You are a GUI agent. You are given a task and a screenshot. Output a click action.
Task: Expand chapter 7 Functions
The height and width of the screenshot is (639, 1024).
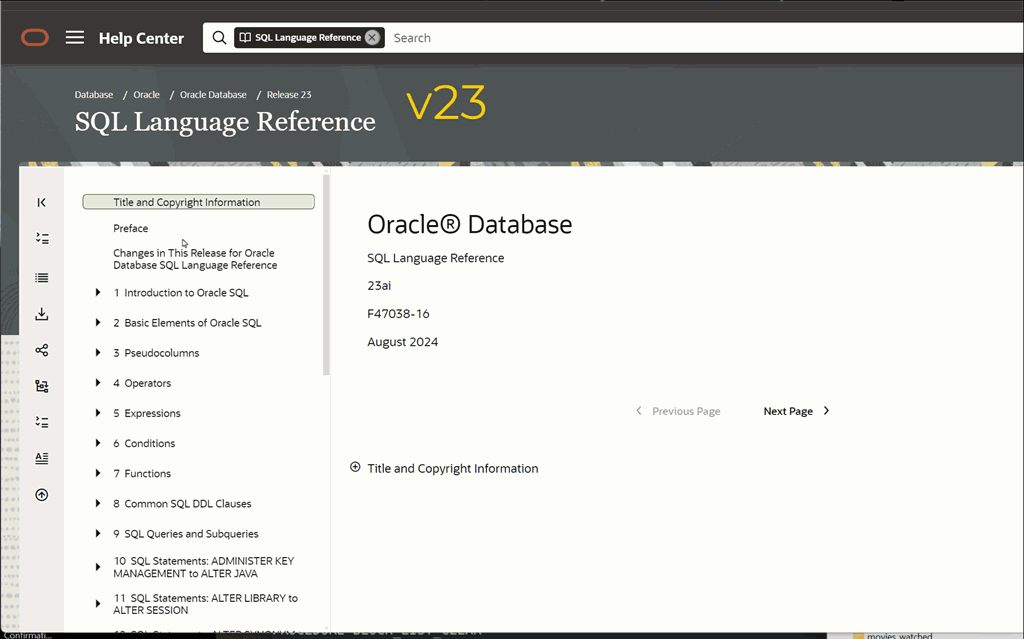(98, 472)
